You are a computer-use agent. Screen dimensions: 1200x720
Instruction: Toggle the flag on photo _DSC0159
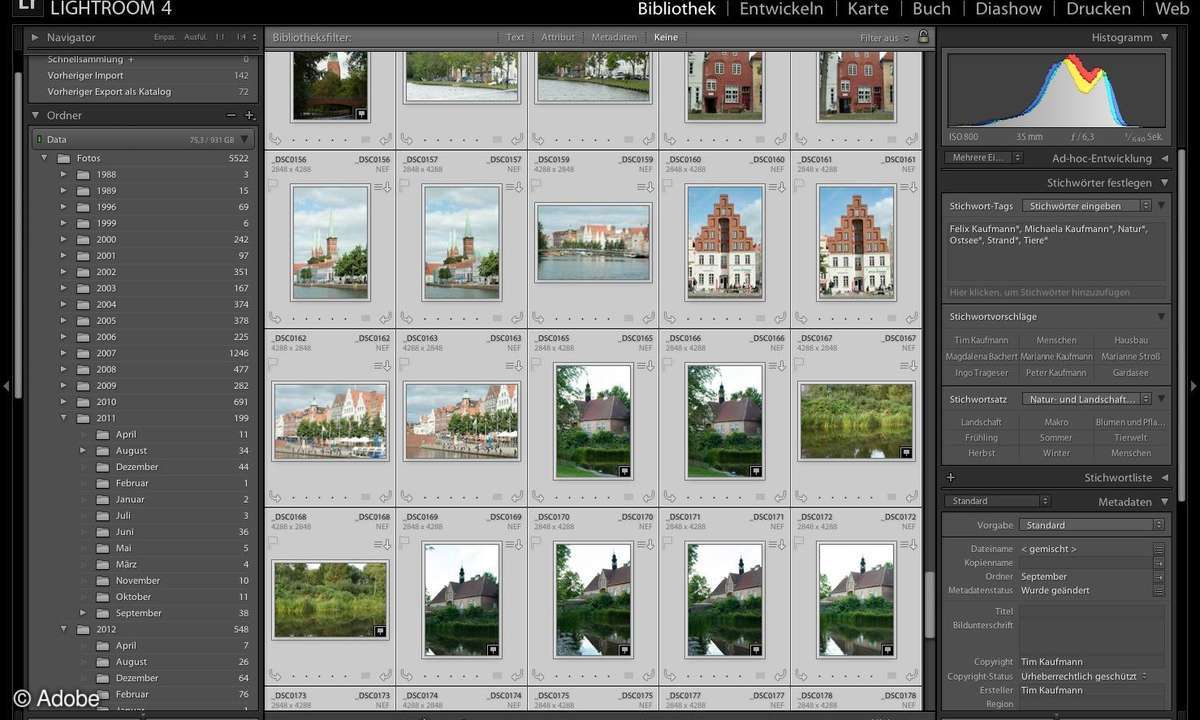pos(535,185)
